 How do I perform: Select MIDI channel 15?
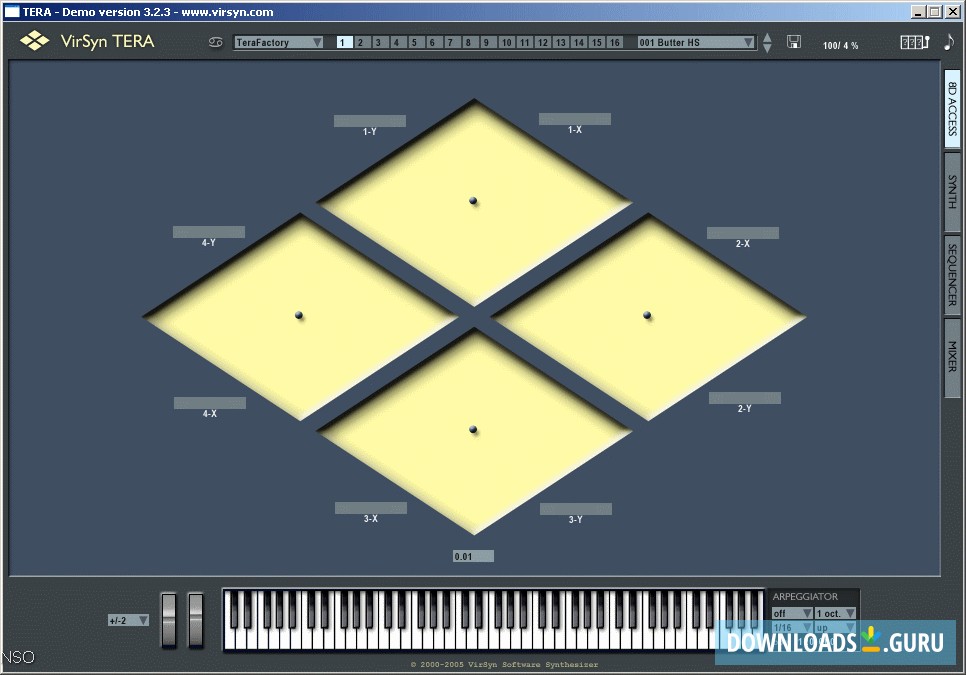click(596, 42)
